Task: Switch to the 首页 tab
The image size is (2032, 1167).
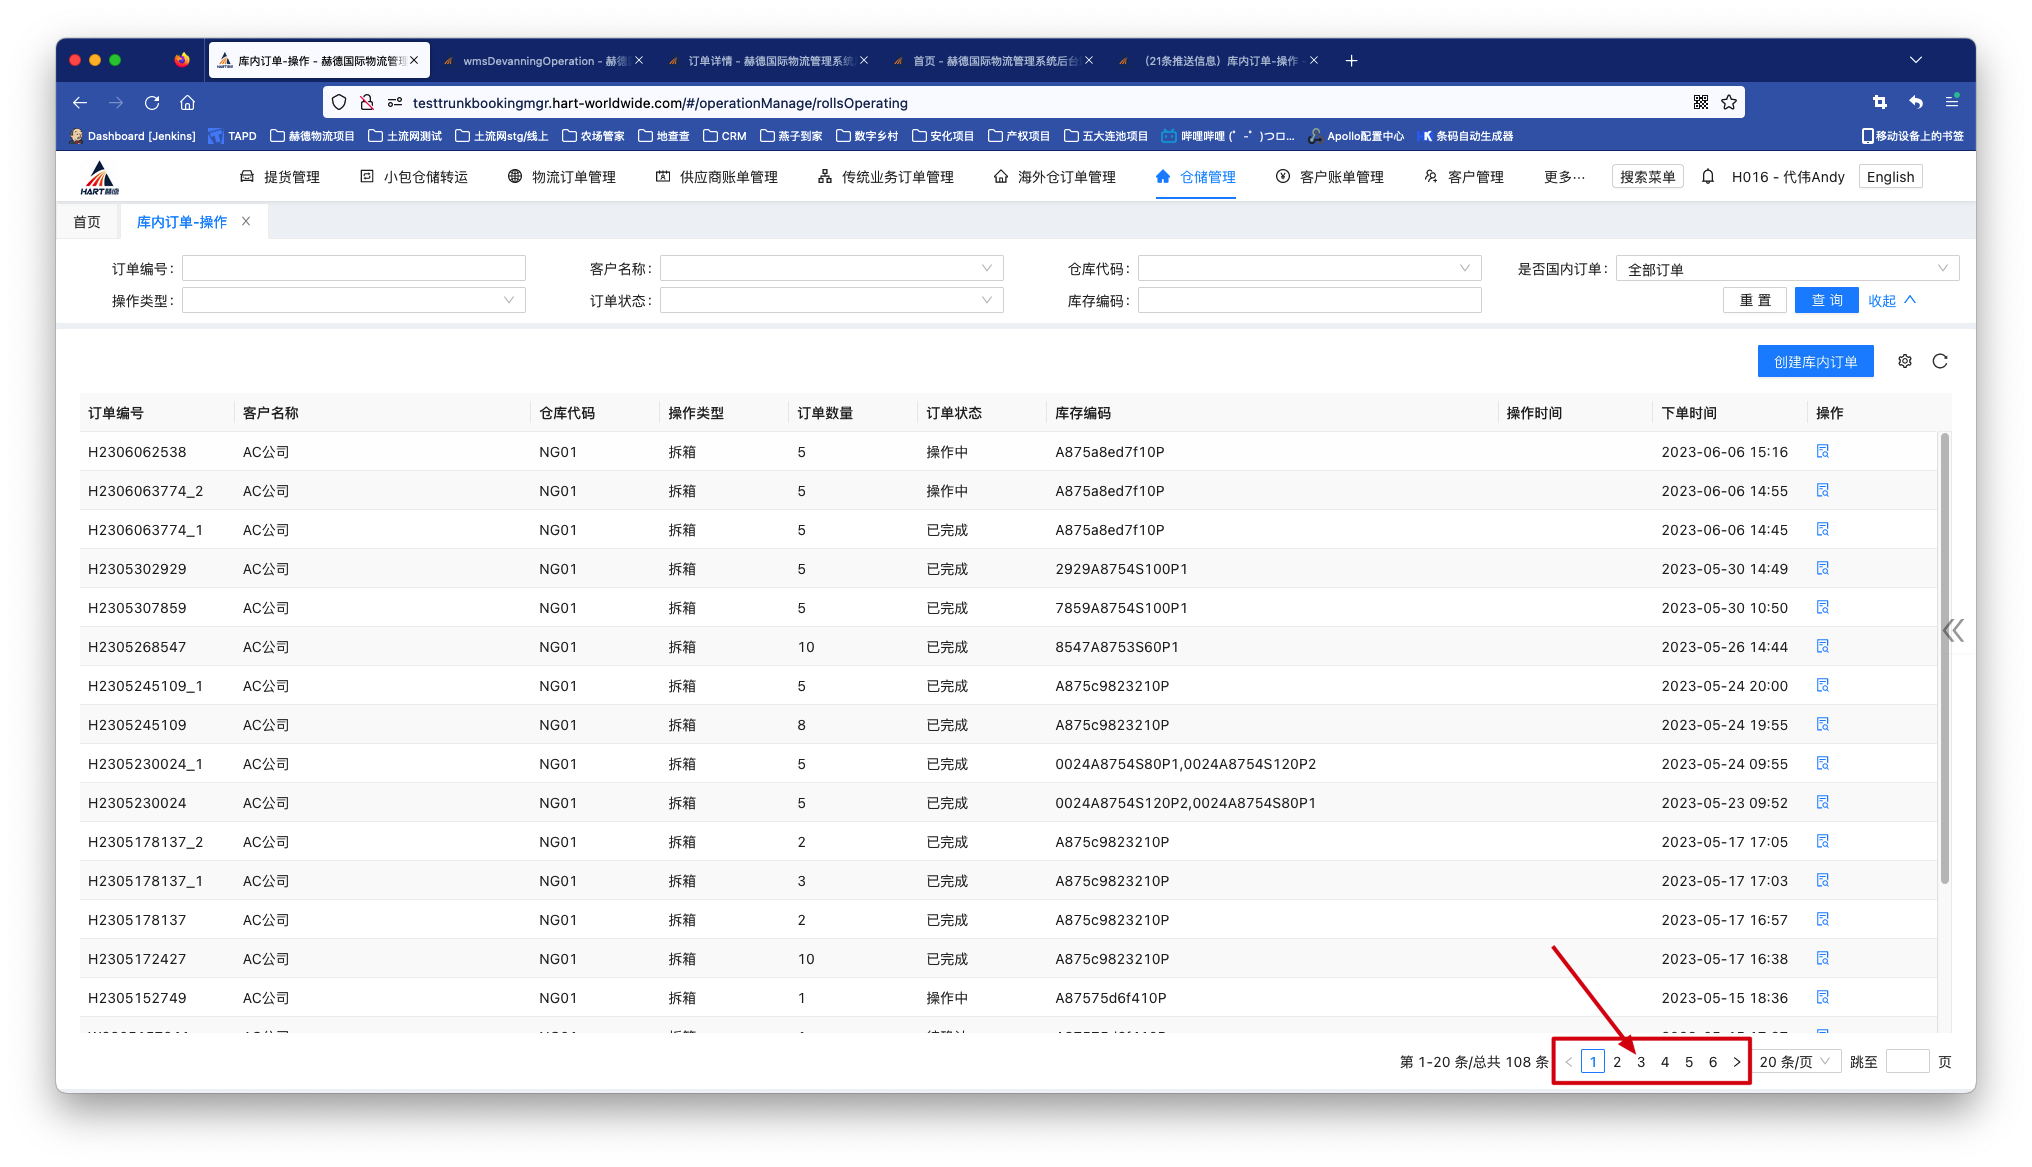Action: point(87,222)
